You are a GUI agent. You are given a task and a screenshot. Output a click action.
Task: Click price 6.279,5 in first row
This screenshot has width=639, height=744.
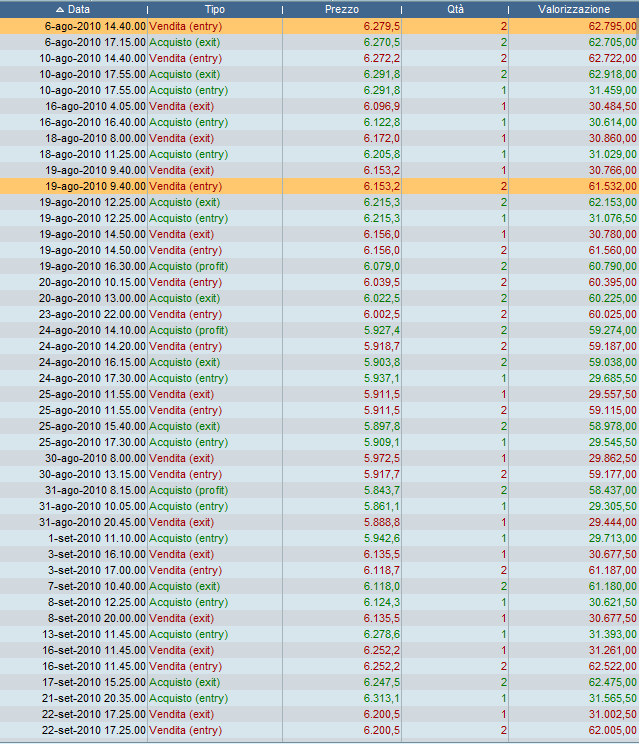[x=382, y=27]
